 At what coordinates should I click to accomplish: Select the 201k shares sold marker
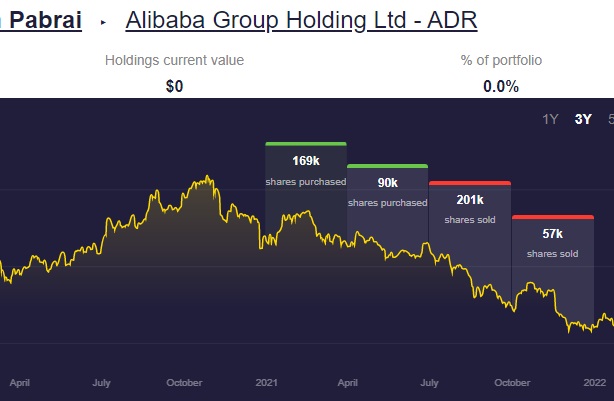pyautogui.click(x=469, y=207)
